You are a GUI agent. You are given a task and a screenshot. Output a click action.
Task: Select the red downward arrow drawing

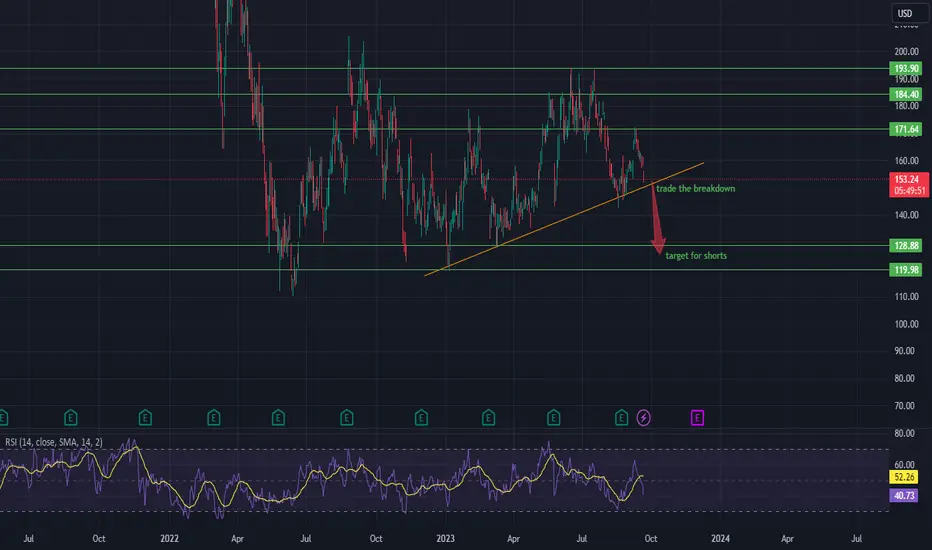pyautogui.click(x=657, y=219)
